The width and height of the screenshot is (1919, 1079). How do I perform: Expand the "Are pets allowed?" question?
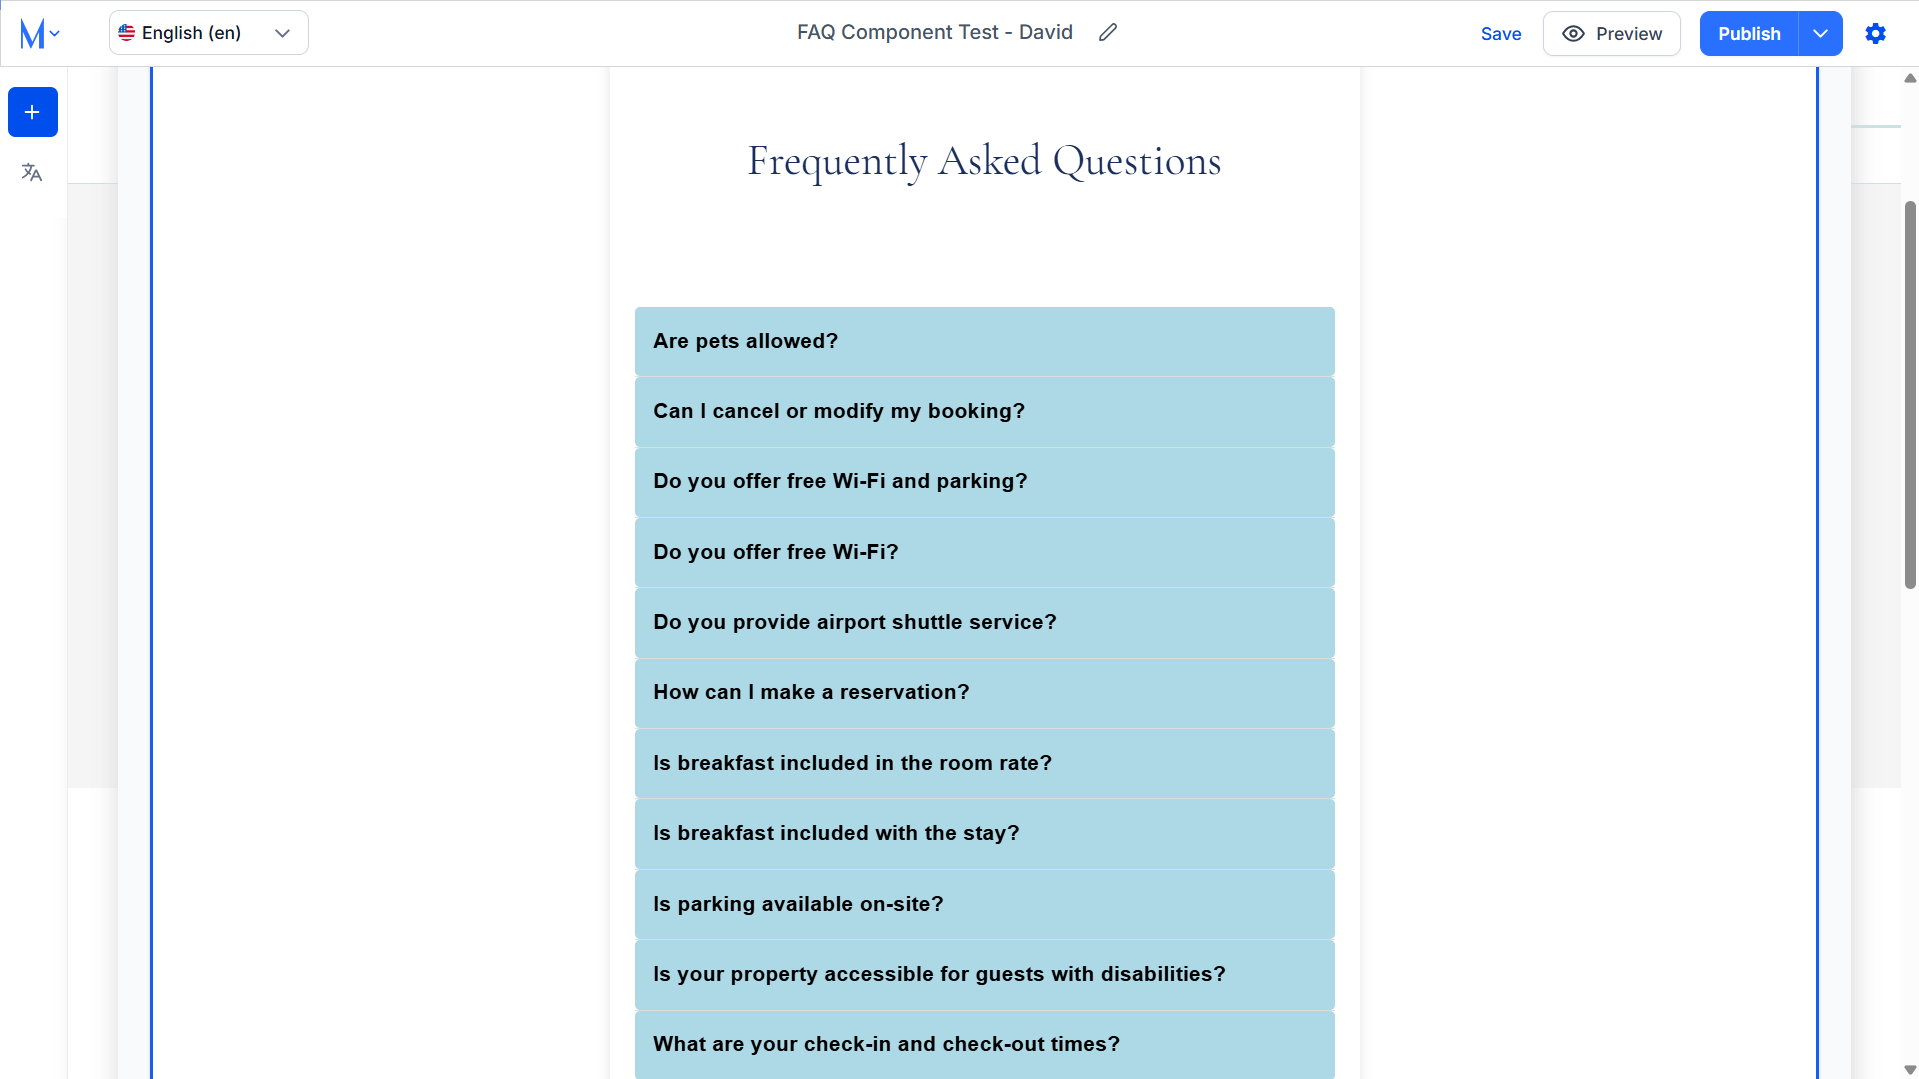point(984,341)
